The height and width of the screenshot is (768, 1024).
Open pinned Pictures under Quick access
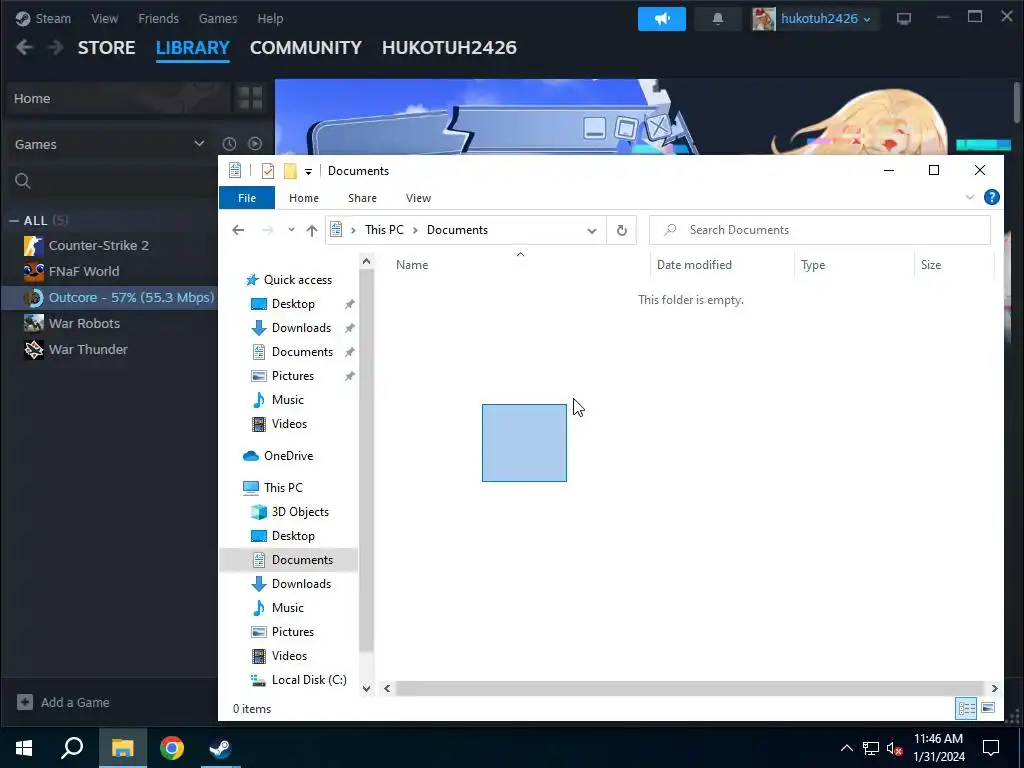293,376
